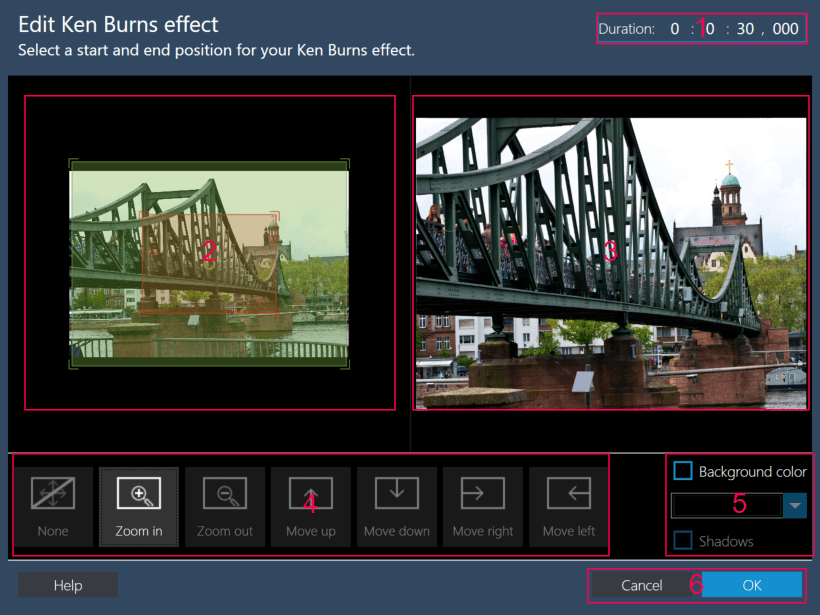This screenshot has width=820, height=615.
Task: Click the black background color swatch
Action: pyautogui.click(x=727, y=506)
